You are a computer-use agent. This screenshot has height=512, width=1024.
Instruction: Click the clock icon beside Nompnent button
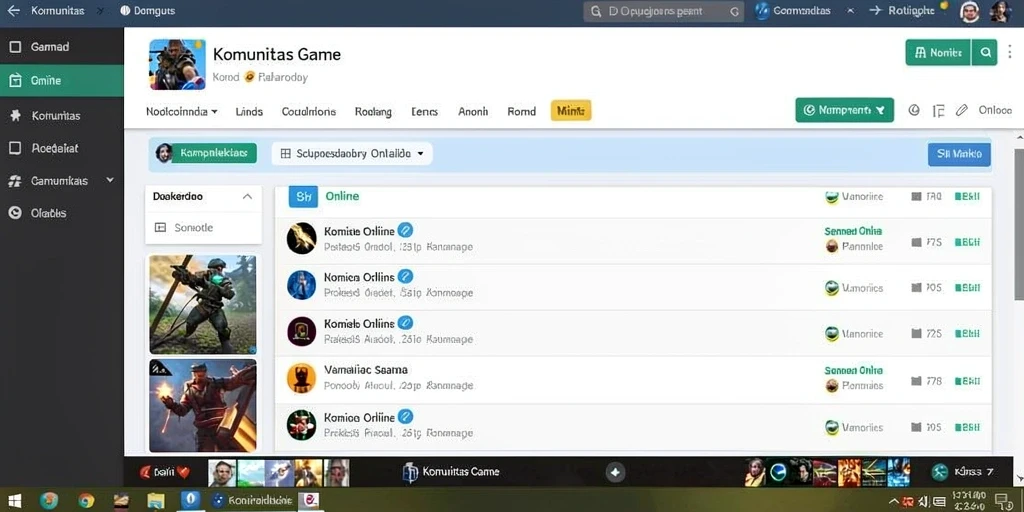tap(914, 110)
